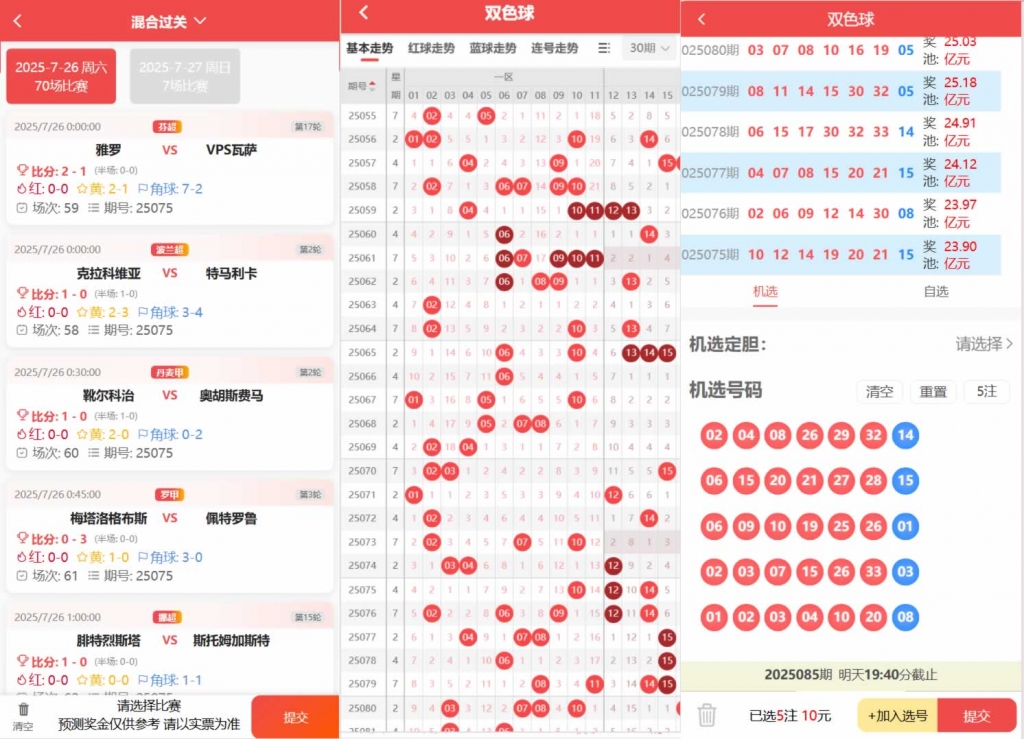Click red ball 02 in row 25055
This screenshot has height=739, width=1024.
coord(432,115)
